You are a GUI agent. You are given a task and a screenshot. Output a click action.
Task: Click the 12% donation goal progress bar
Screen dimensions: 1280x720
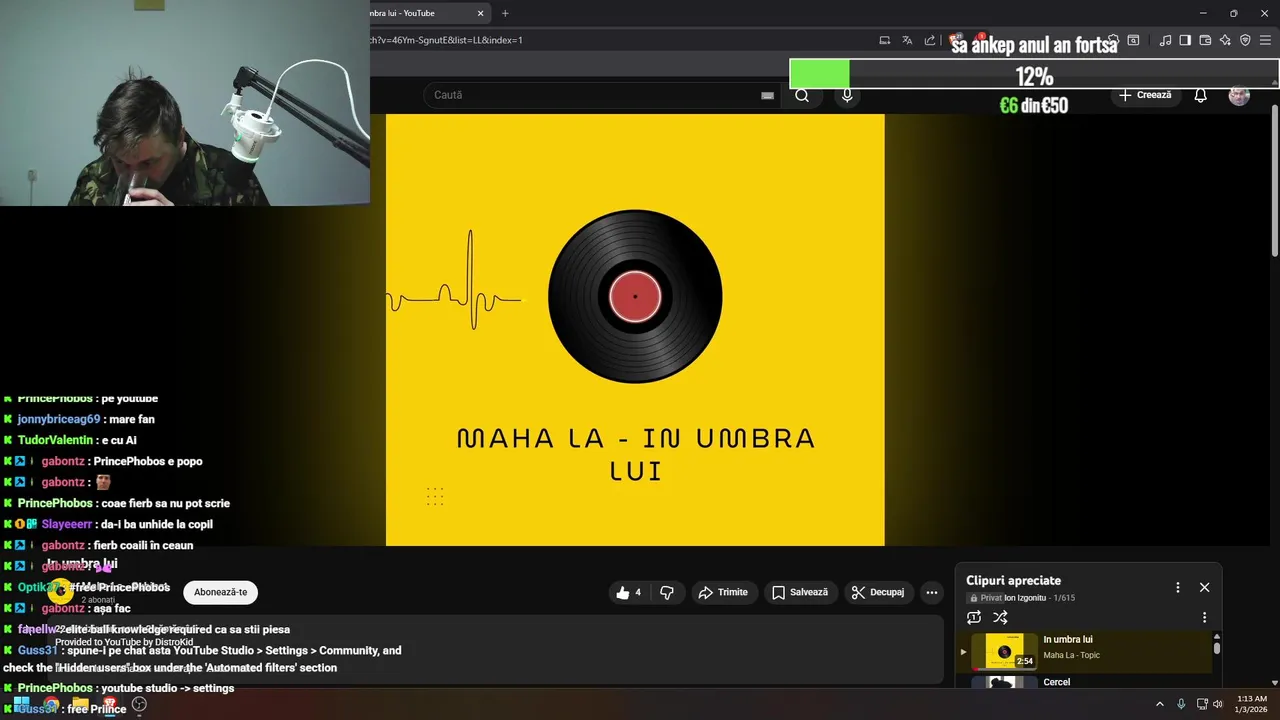[x=1034, y=75]
